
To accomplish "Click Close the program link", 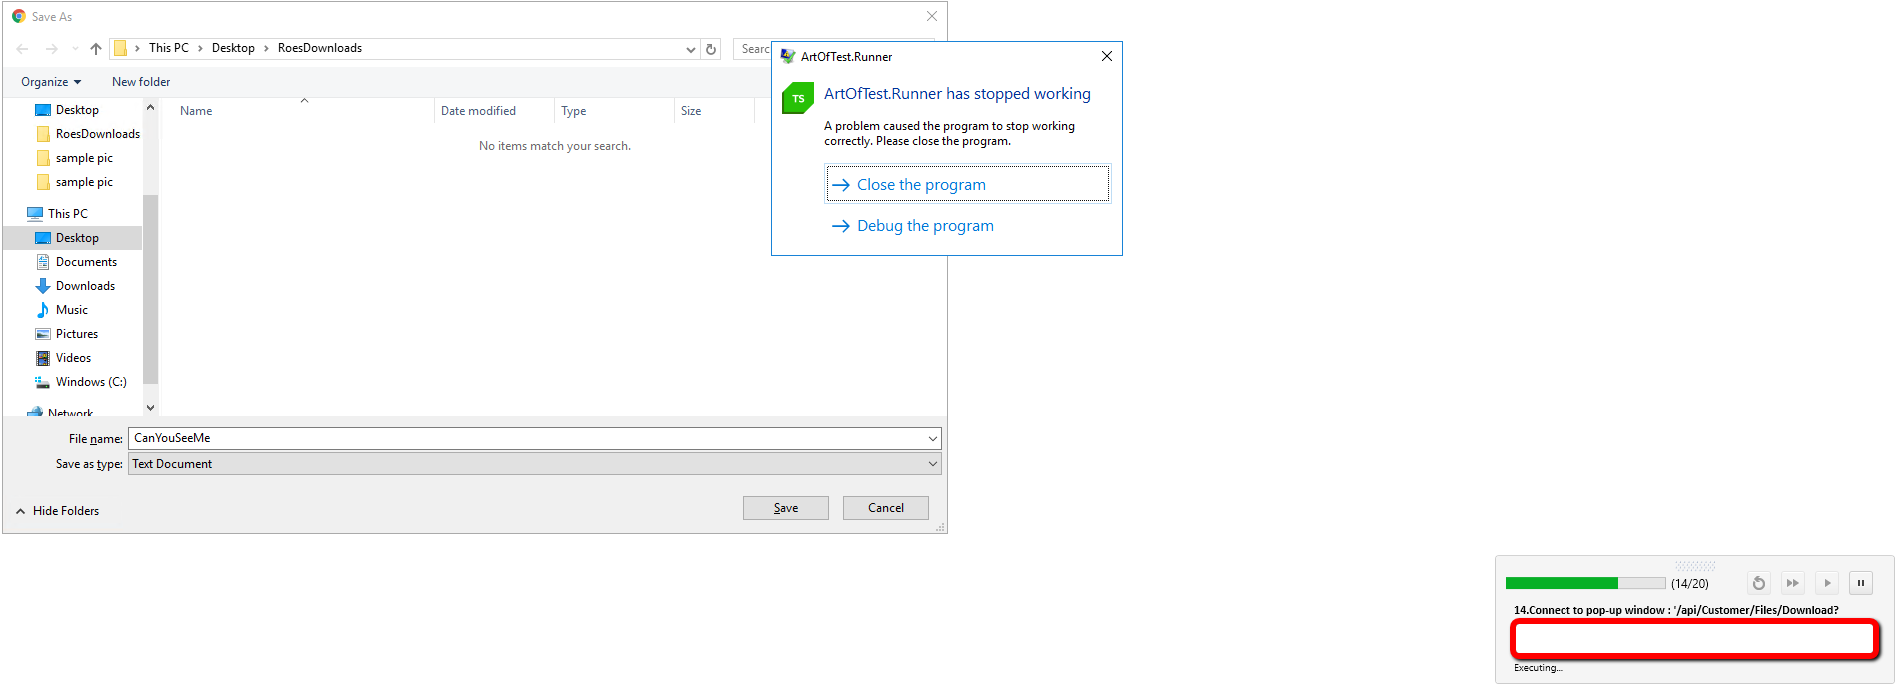I will point(921,185).
